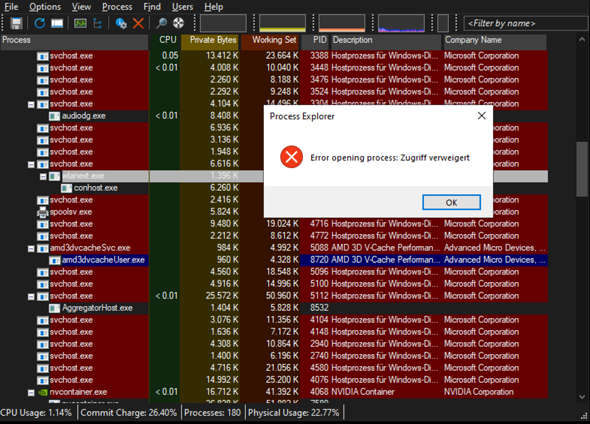Click the icon next to AggregatorHost.exe
The width and height of the screenshot is (590, 424).
point(55,308)
